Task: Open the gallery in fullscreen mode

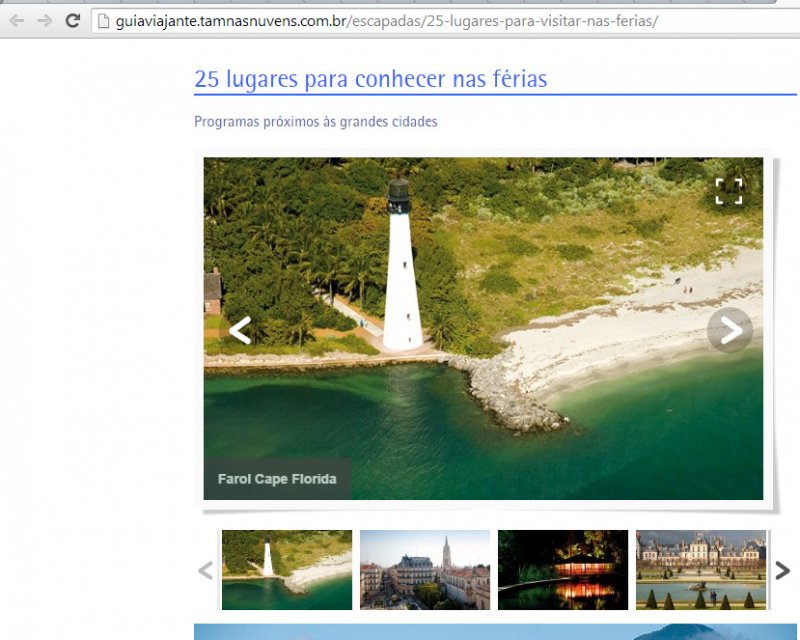Action: (x=729, y=191)
